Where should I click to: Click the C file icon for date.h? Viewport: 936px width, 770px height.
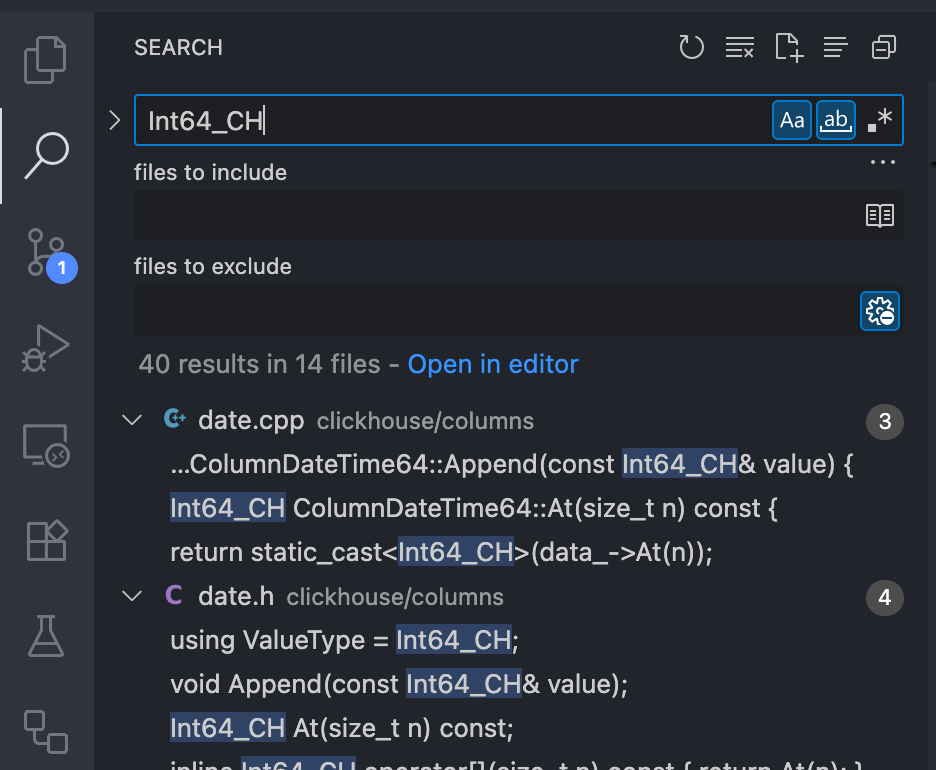click(174, 595)
